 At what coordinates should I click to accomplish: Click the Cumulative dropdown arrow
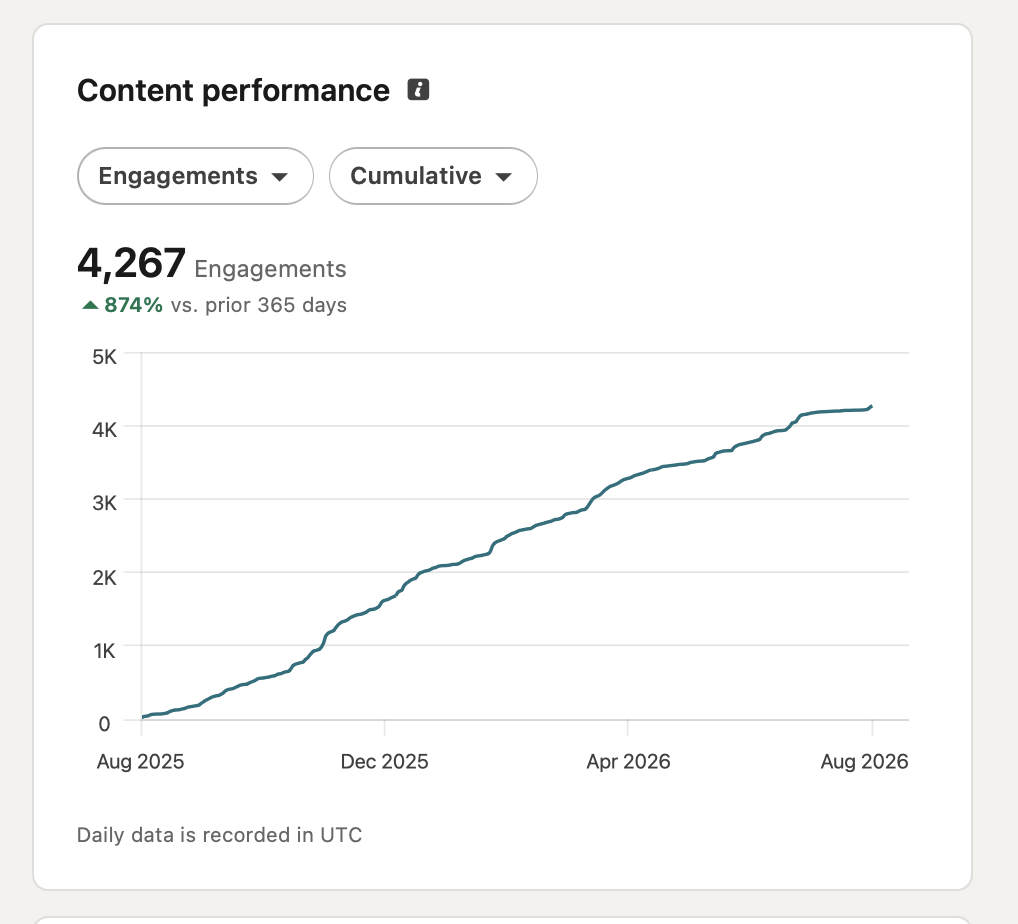[504, 177]
